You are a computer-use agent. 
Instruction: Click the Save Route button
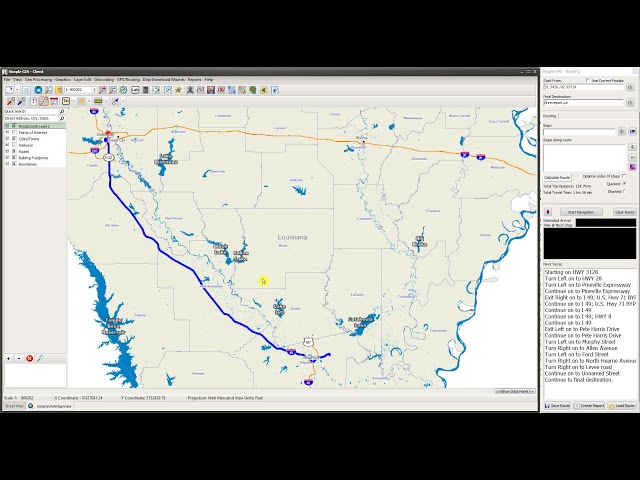[557, 406]
